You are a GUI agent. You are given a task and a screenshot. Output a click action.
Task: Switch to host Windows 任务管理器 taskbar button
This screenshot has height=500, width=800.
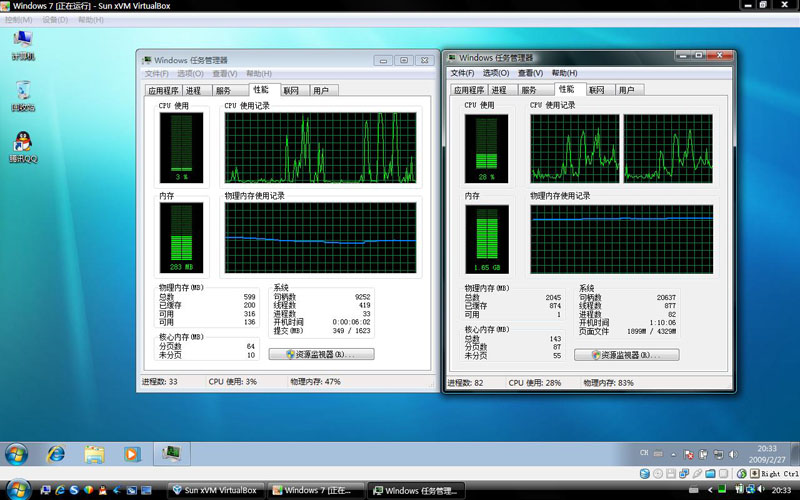click(416, 490)
